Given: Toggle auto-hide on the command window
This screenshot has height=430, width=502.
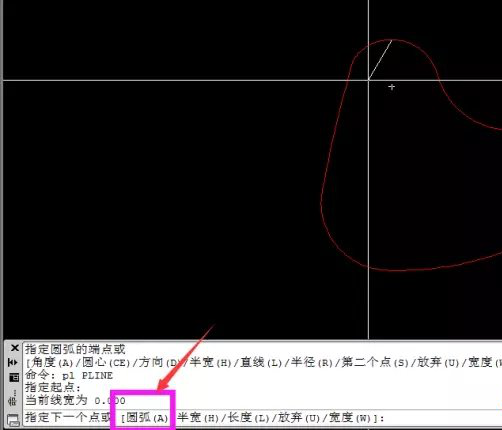Looking at the screenshot, I should (x=13, y=362).
